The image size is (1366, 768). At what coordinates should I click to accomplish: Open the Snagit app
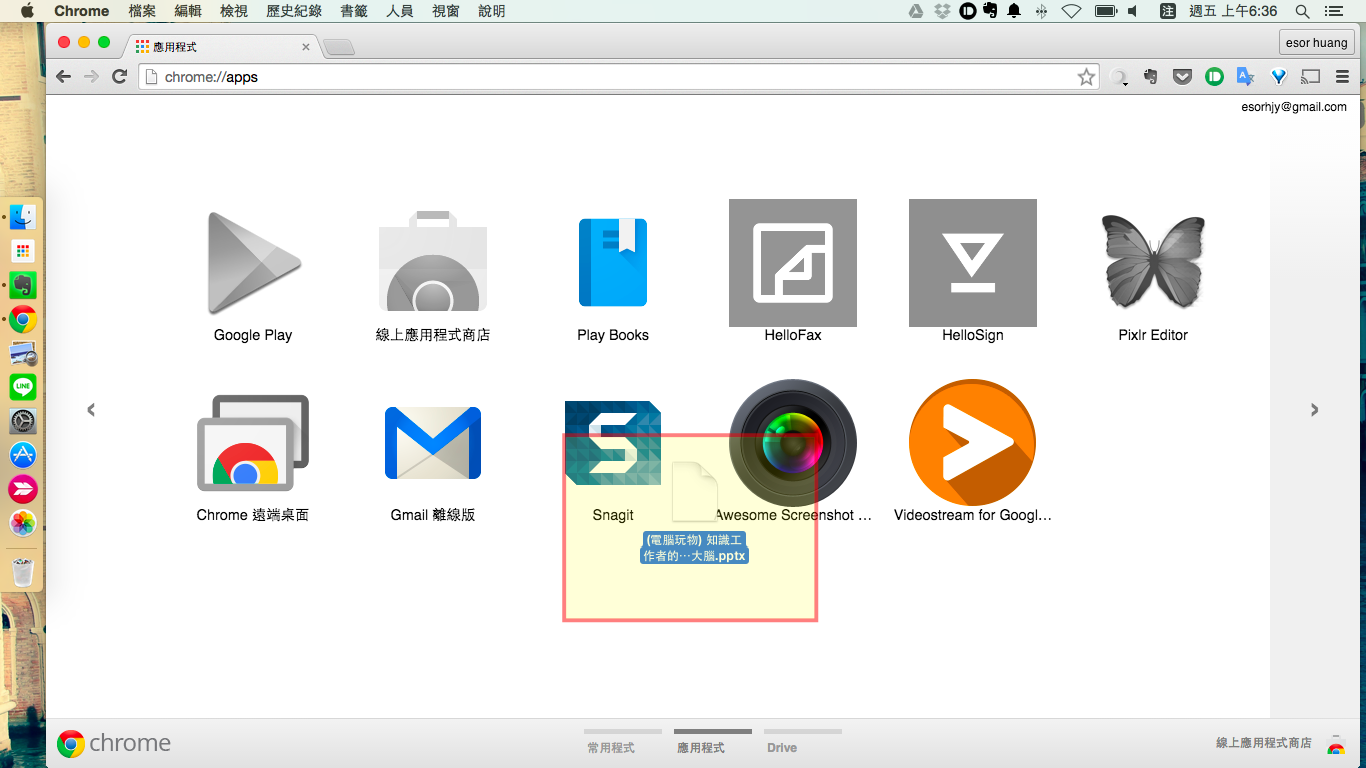coord(613,443)
